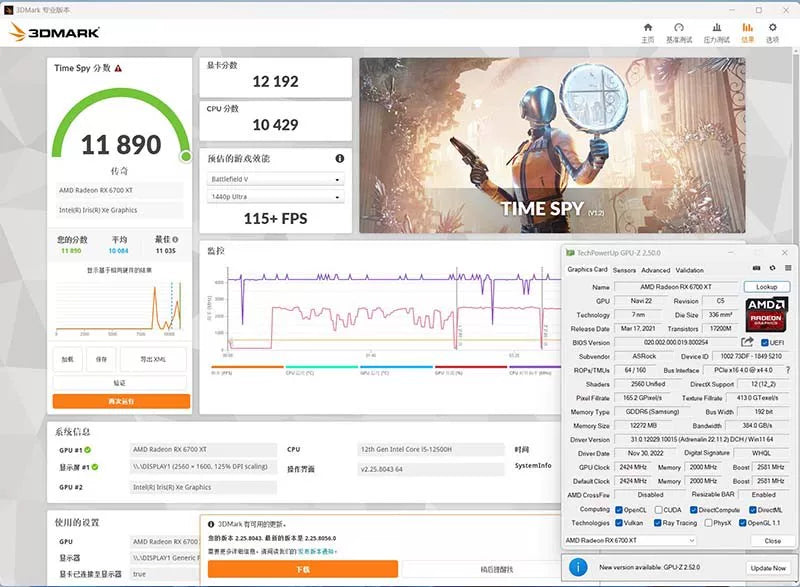
Task: Expand the AMD Radeon RX 6700 XT GPU selector
Action: [630, 540]
